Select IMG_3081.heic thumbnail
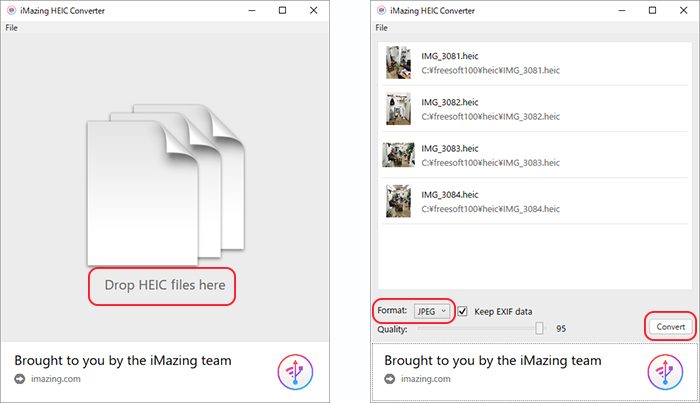This screenshot has width=700, height=403. click(x=398, y=62)
